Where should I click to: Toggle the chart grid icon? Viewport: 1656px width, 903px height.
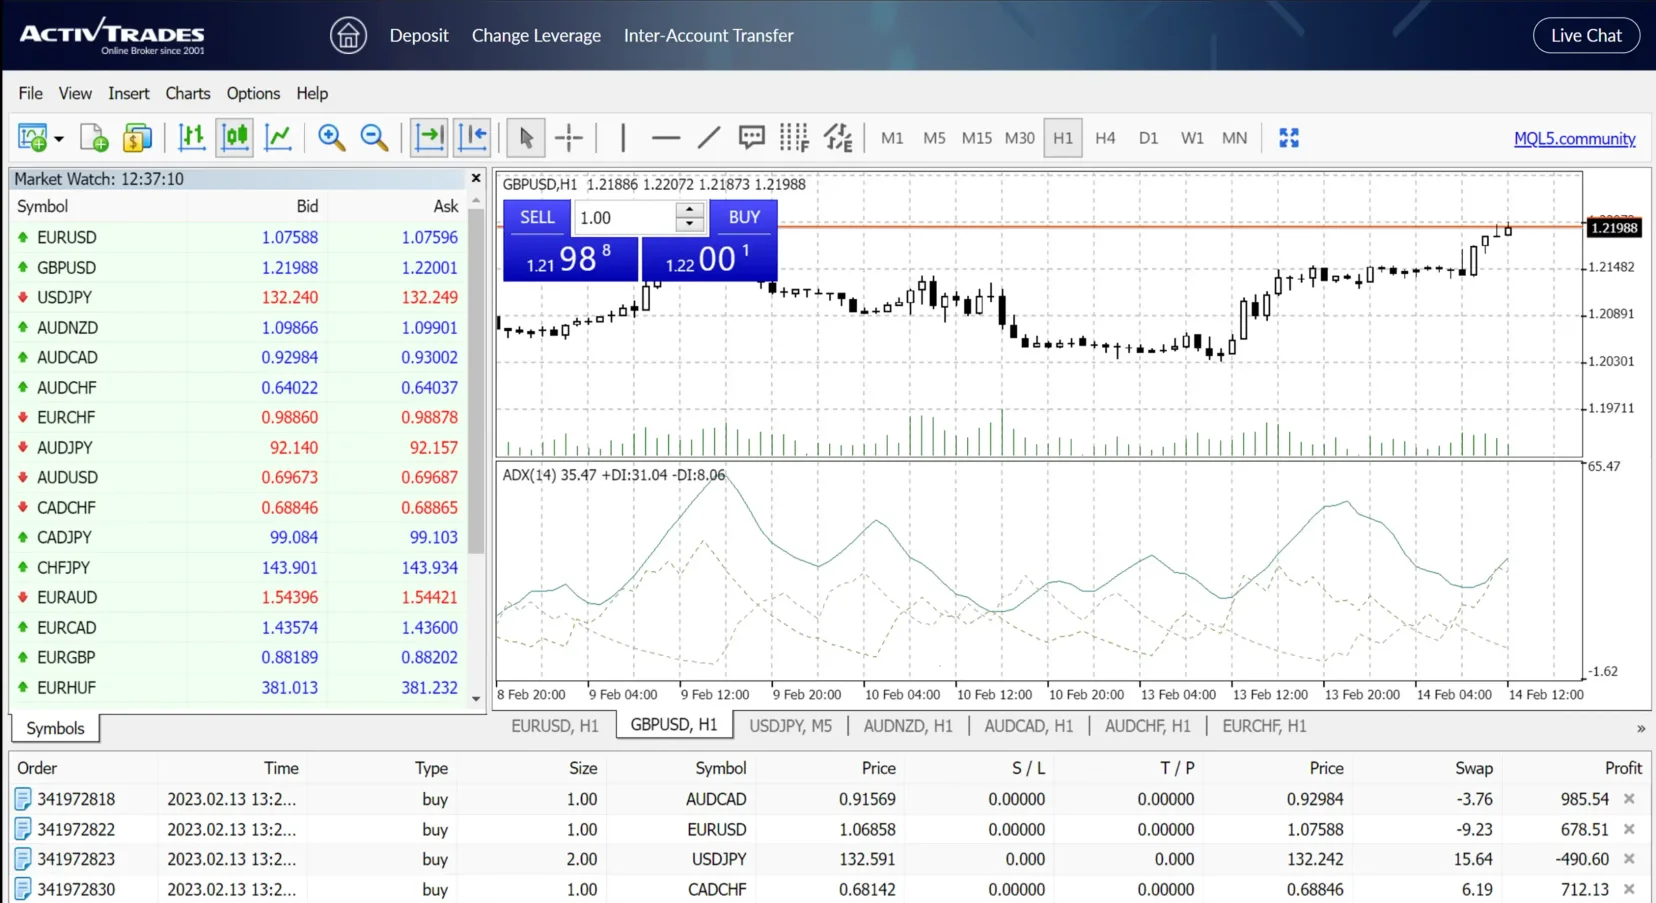pos(794,138)
